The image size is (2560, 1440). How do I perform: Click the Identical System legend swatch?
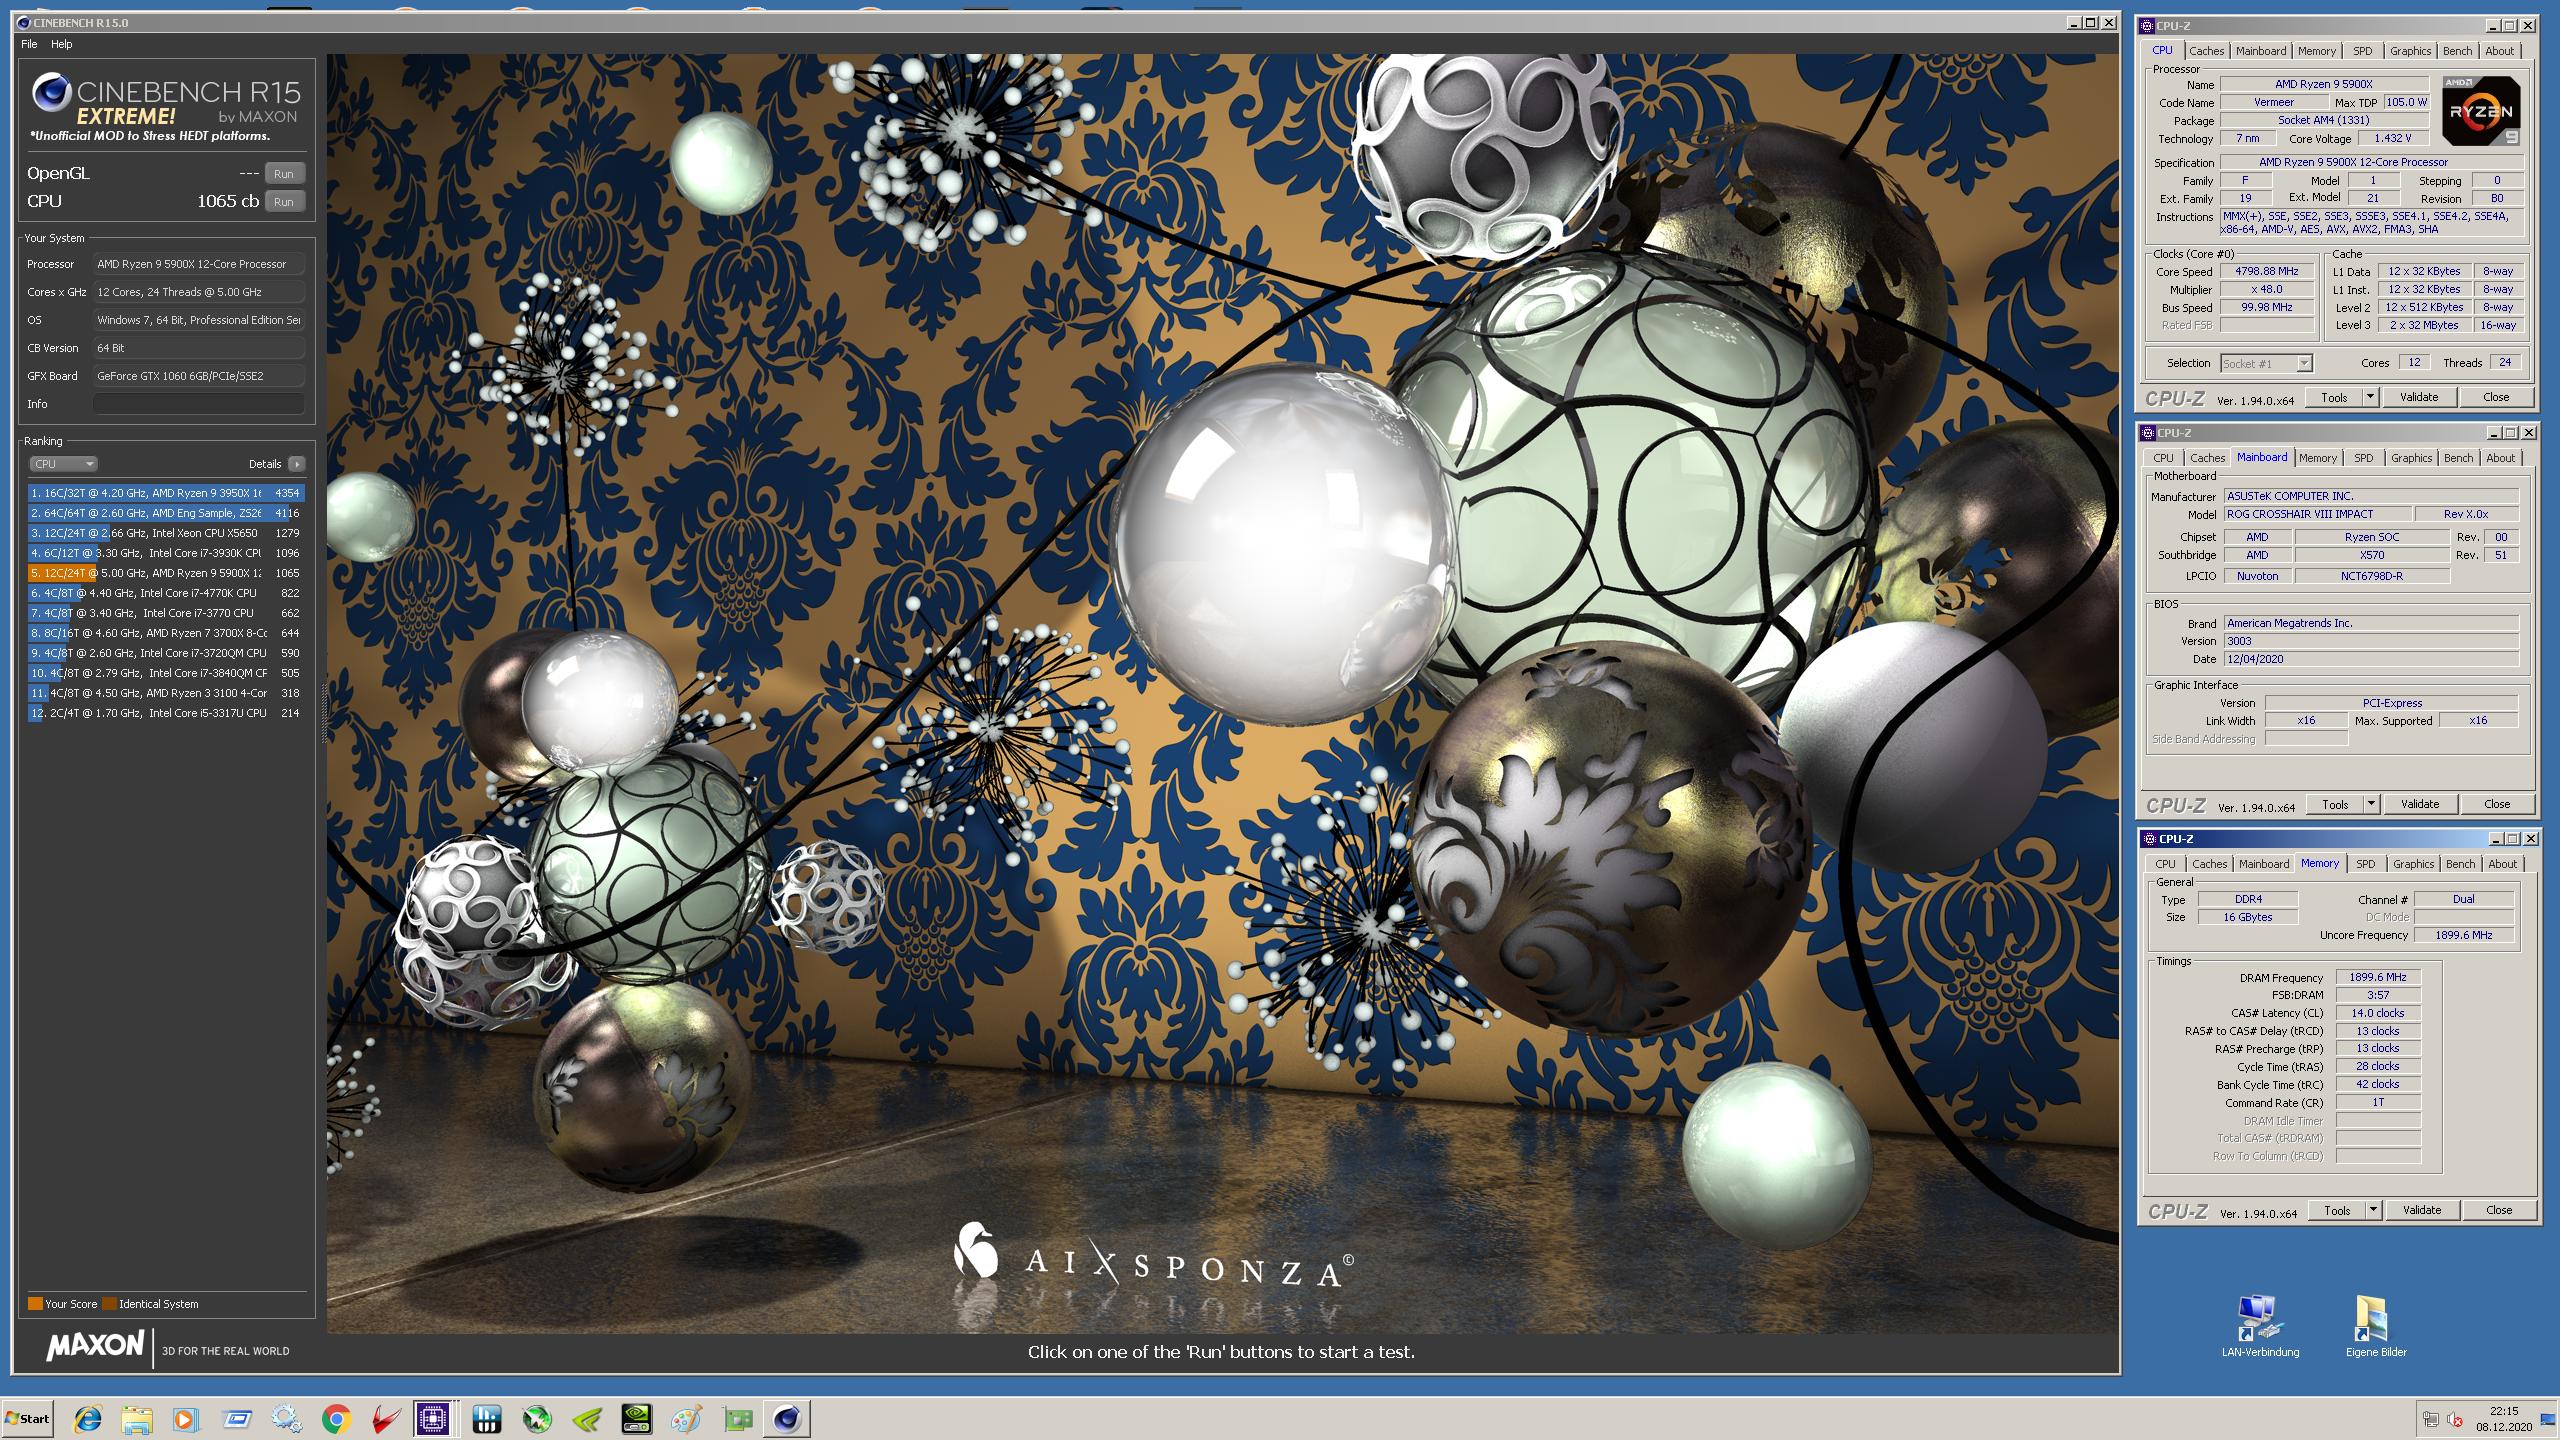click(109, 1304)
